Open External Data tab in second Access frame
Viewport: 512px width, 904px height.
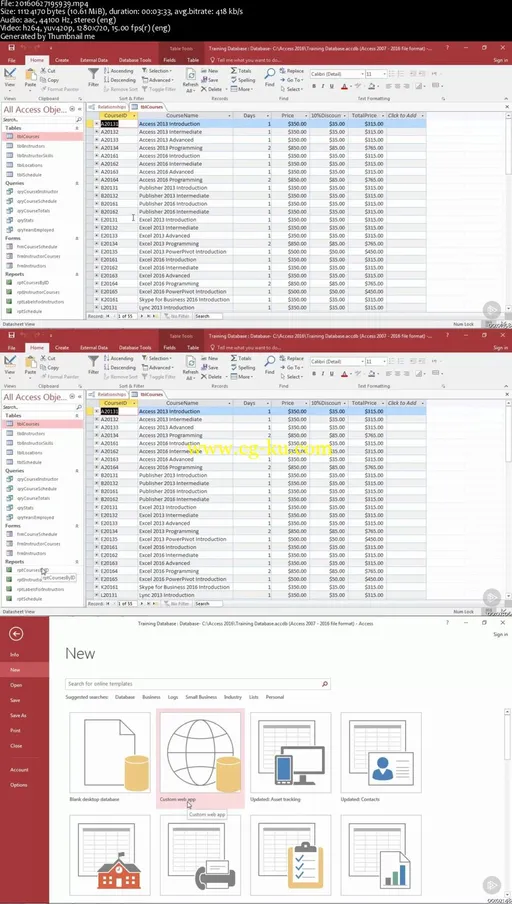(94, 348)
